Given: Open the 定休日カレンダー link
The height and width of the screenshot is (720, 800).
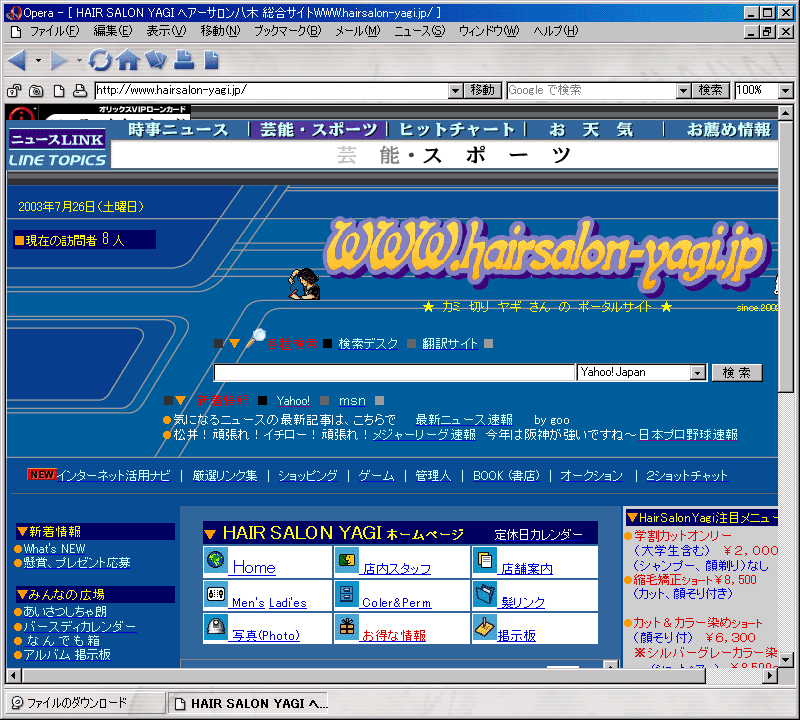Looking at the screenshot, I should [x=538, y=535].
